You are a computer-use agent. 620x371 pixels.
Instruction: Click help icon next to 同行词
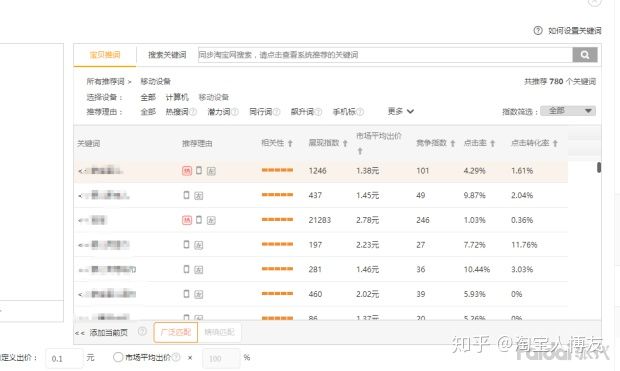click(276, 112)
